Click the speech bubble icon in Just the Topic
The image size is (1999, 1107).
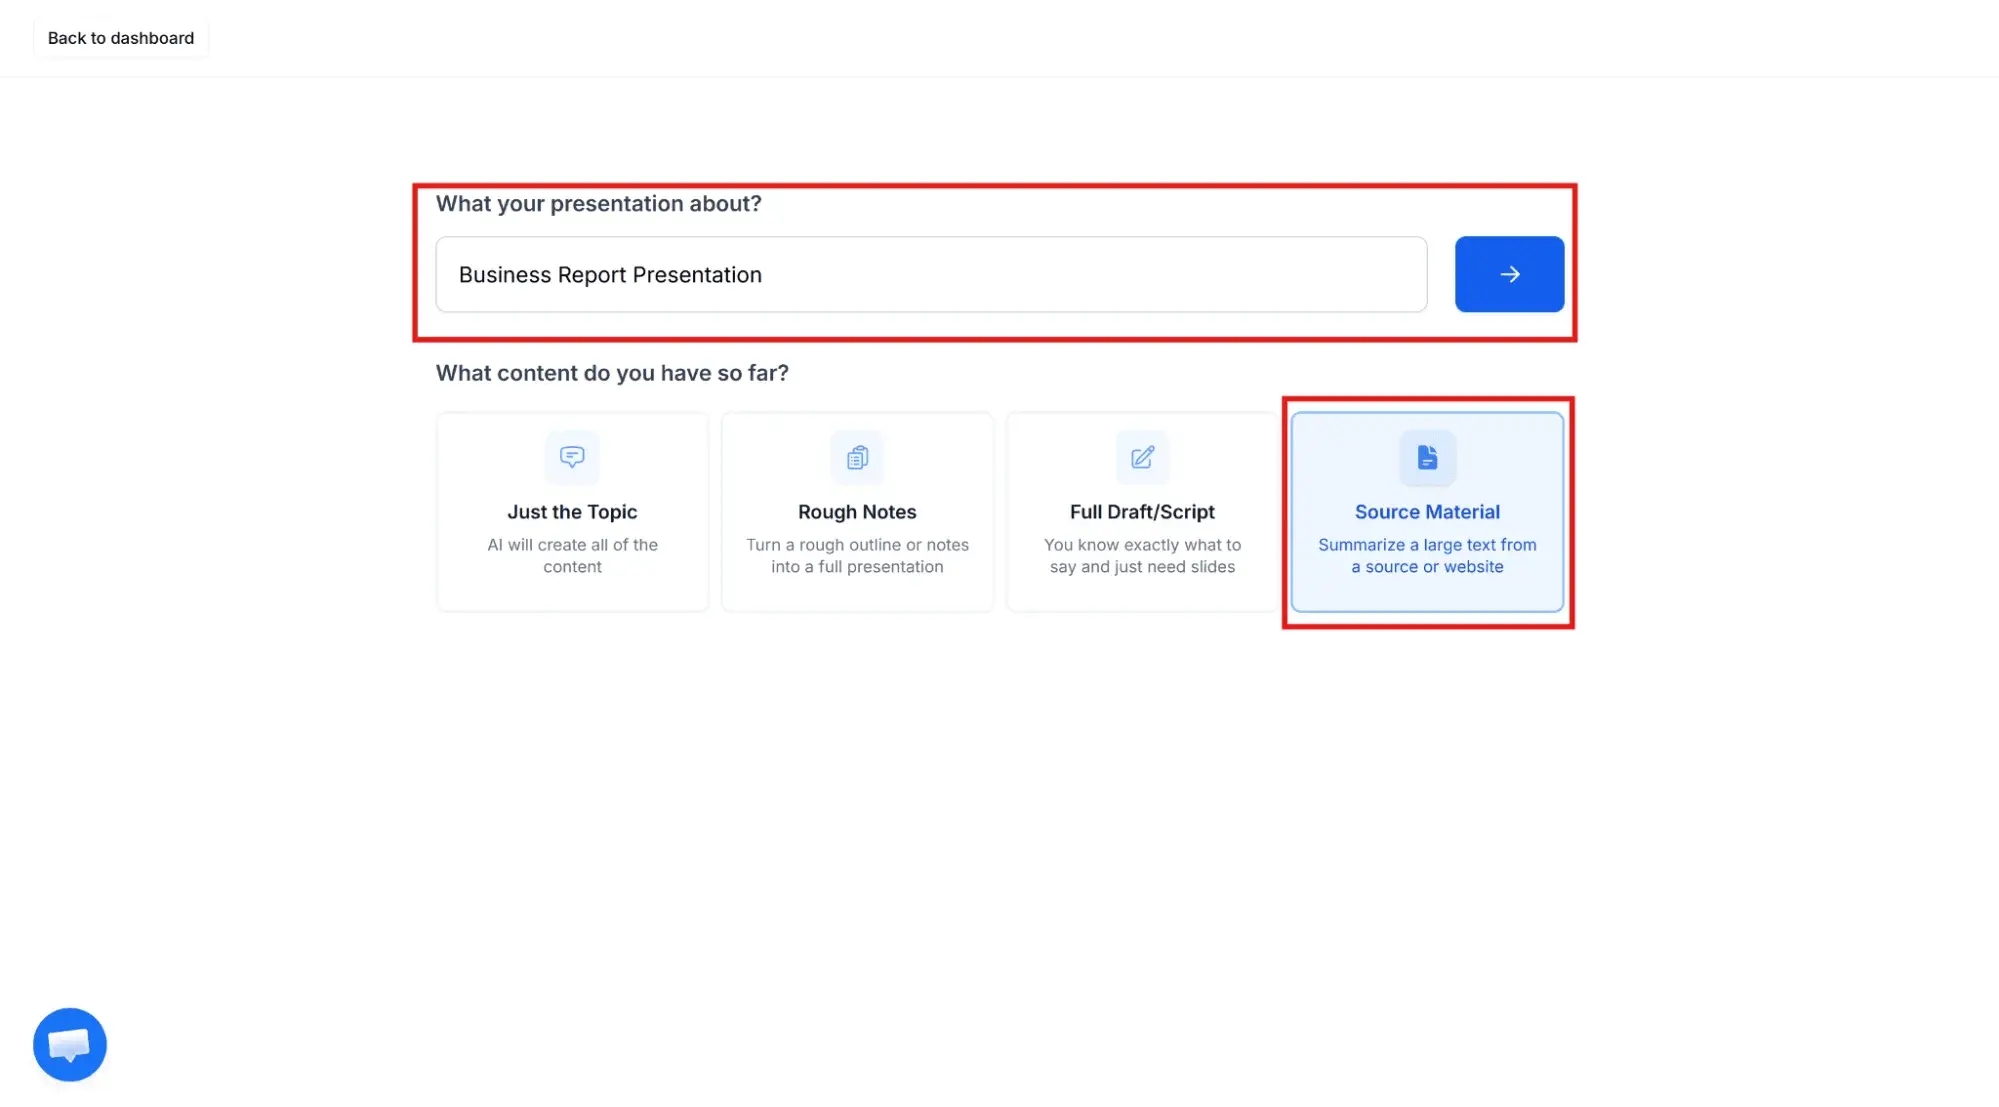click(x=572, y=457)
